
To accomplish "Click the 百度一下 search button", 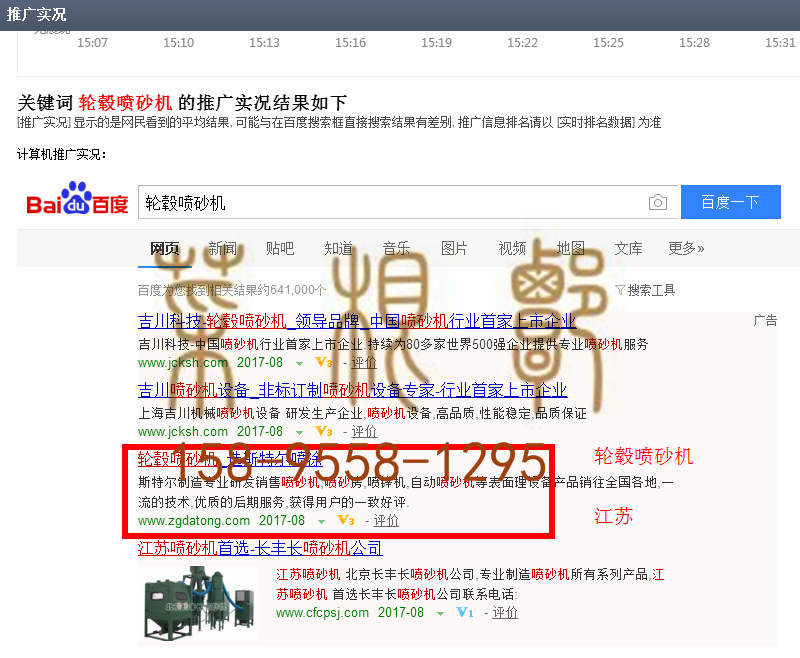I will click(731, 202).
